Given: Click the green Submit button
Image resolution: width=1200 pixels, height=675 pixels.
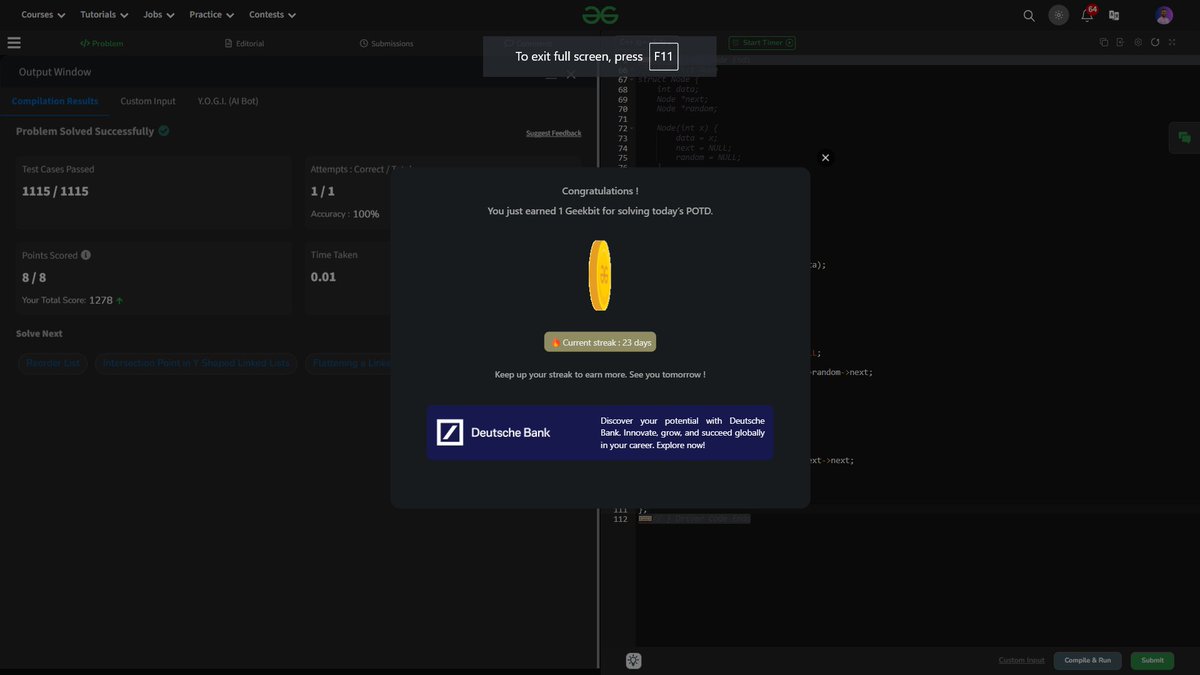Looking at the screenshot, I should point(1152,661).
